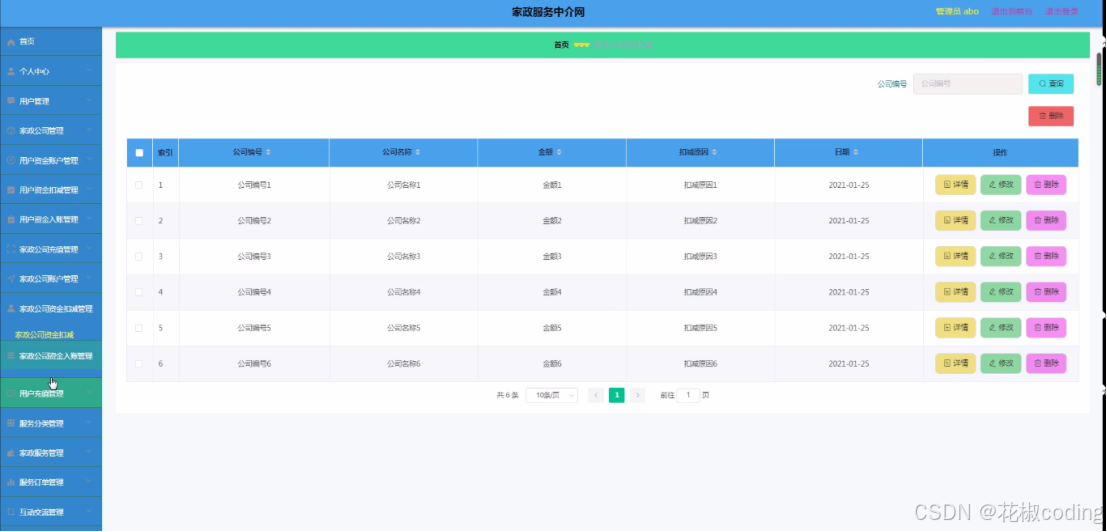The image size is (1107, 532).
Task: Click the vertical scrollbar on right edge
Action: pyautogui.click(x=1099, y=69)
